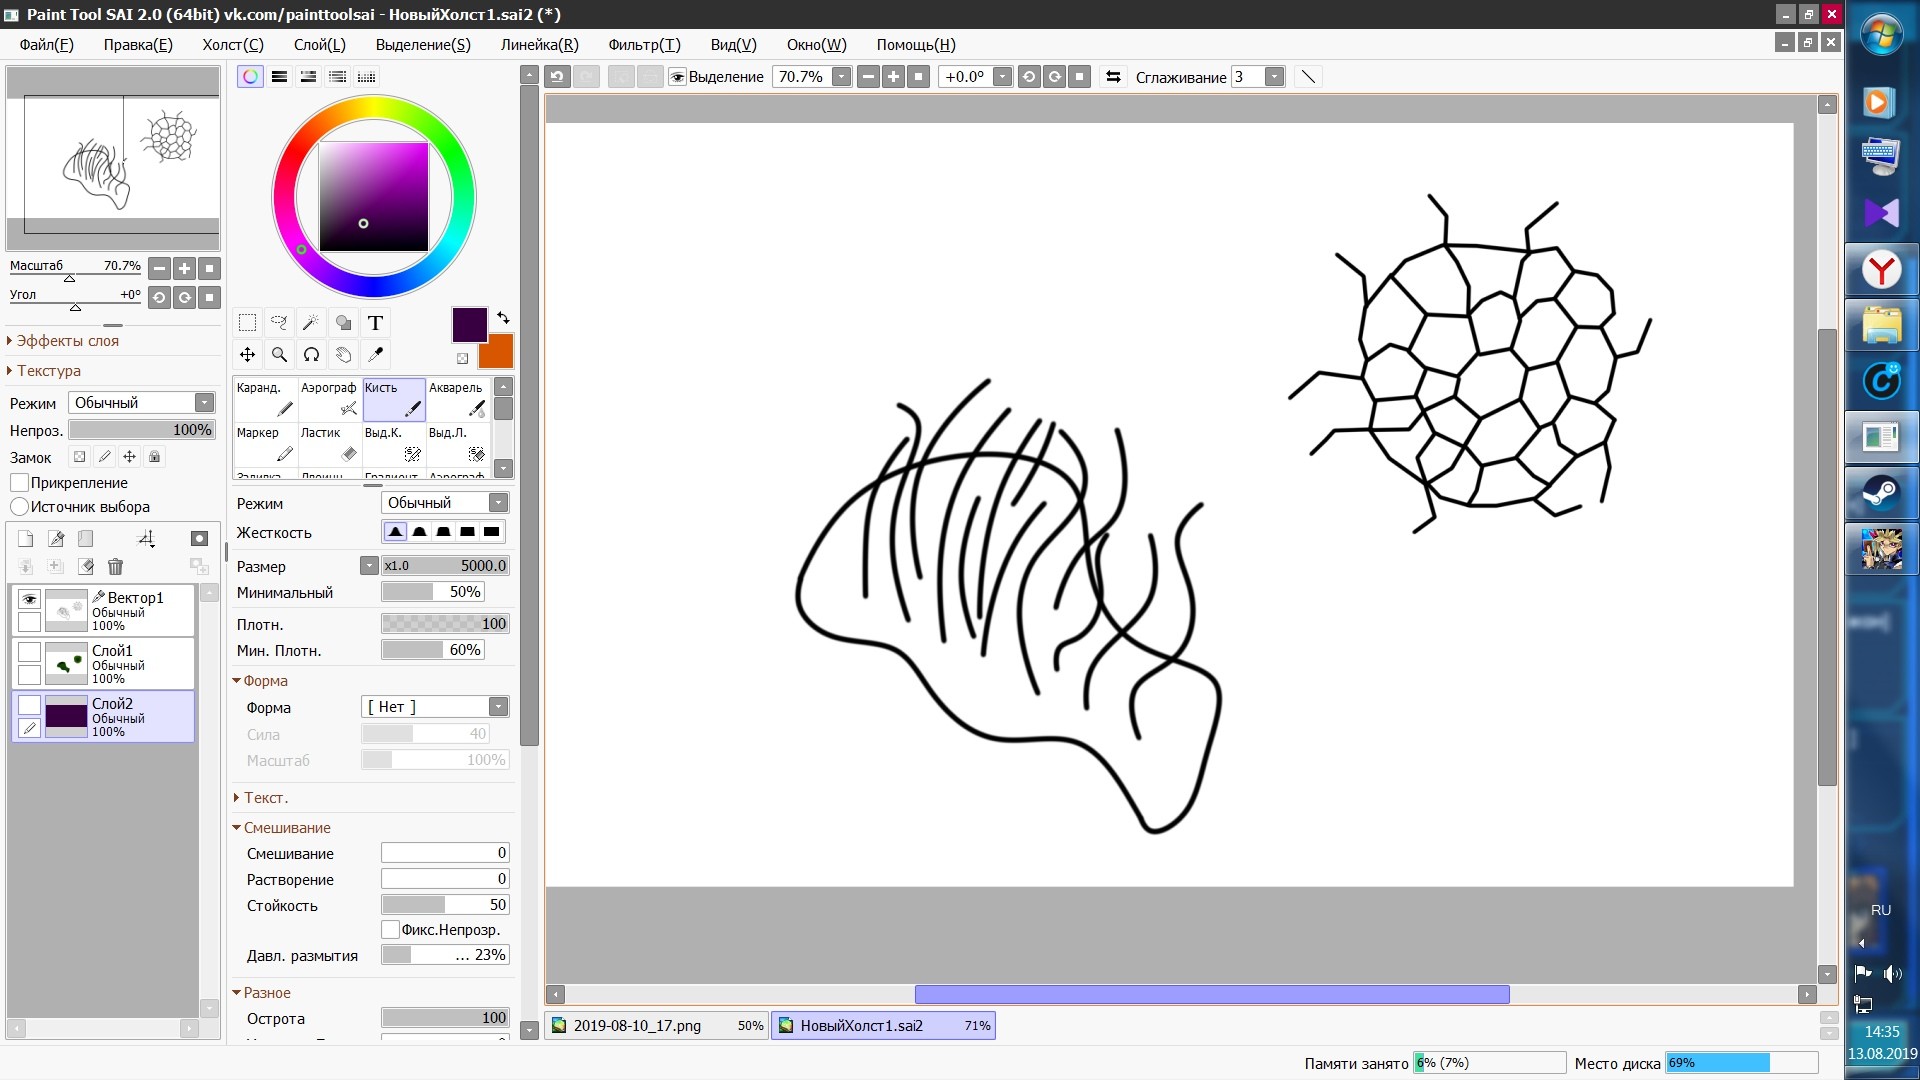
Task: Open the Холст menu
Action: [233, 45]
